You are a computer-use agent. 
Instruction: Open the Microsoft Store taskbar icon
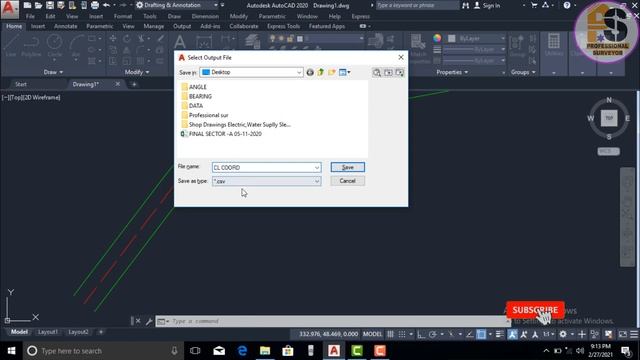point(288,351)
